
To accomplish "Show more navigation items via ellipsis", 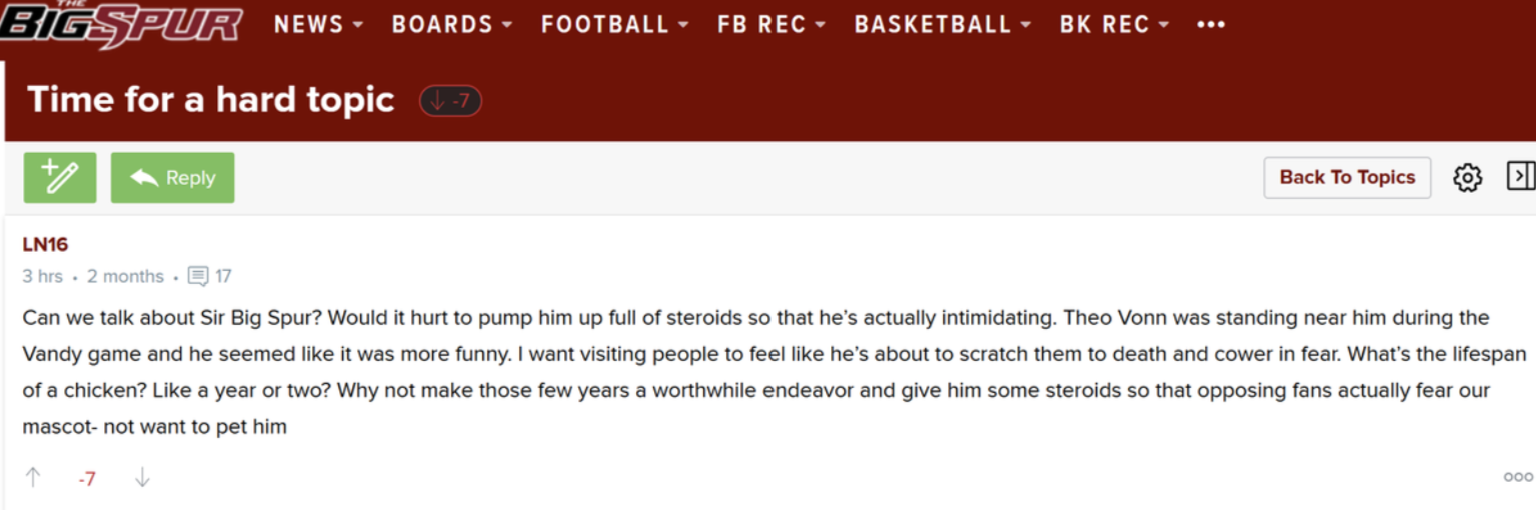I will pos(1211,25).
